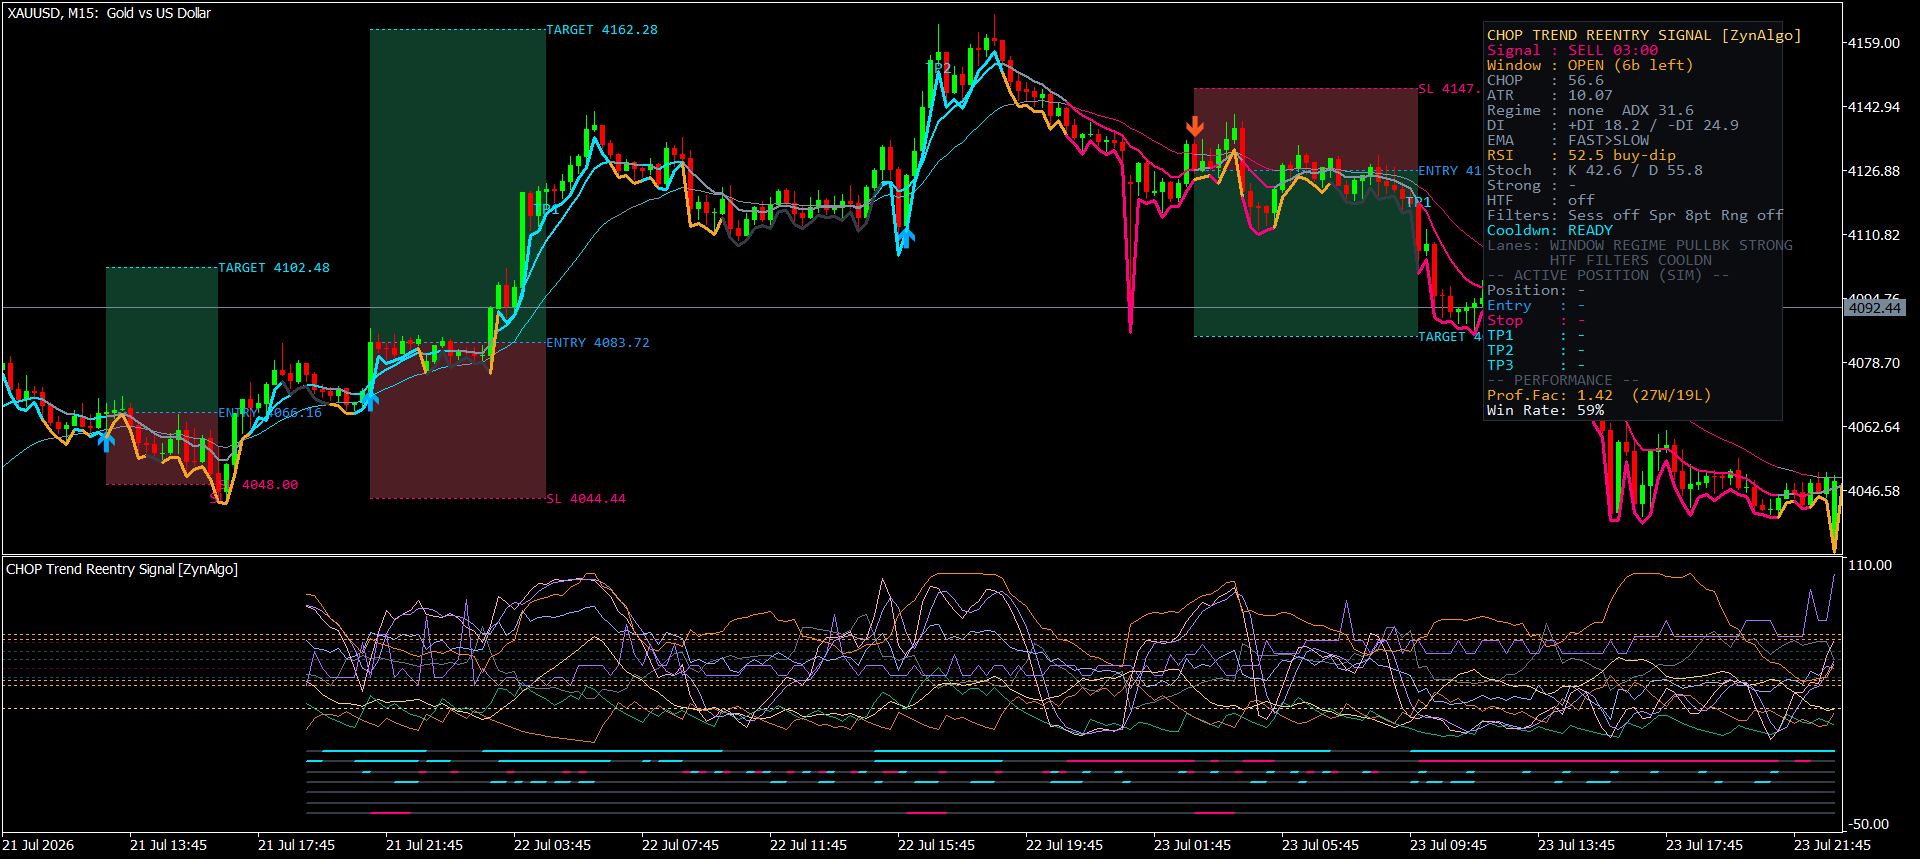Click the pink 4048.00 stop label
The image size is (1920, 859).
tap(270, 485)
